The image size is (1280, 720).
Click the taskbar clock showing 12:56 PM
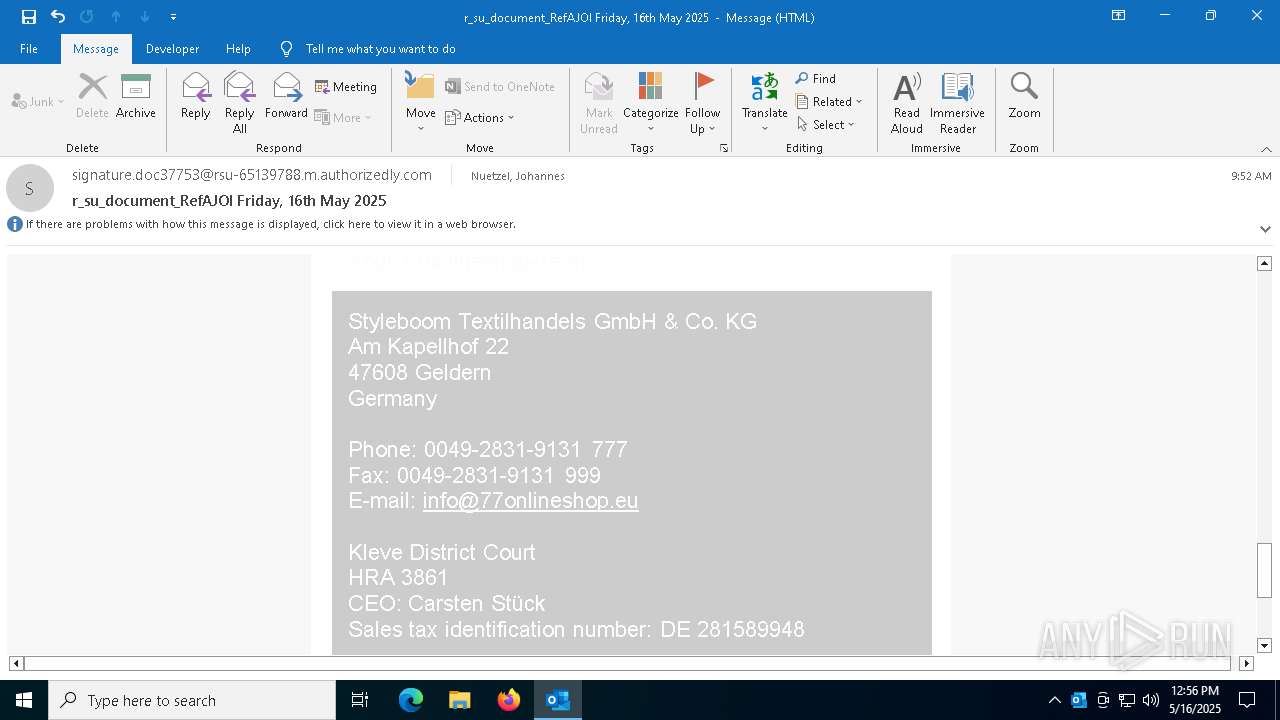(1195, 700)
